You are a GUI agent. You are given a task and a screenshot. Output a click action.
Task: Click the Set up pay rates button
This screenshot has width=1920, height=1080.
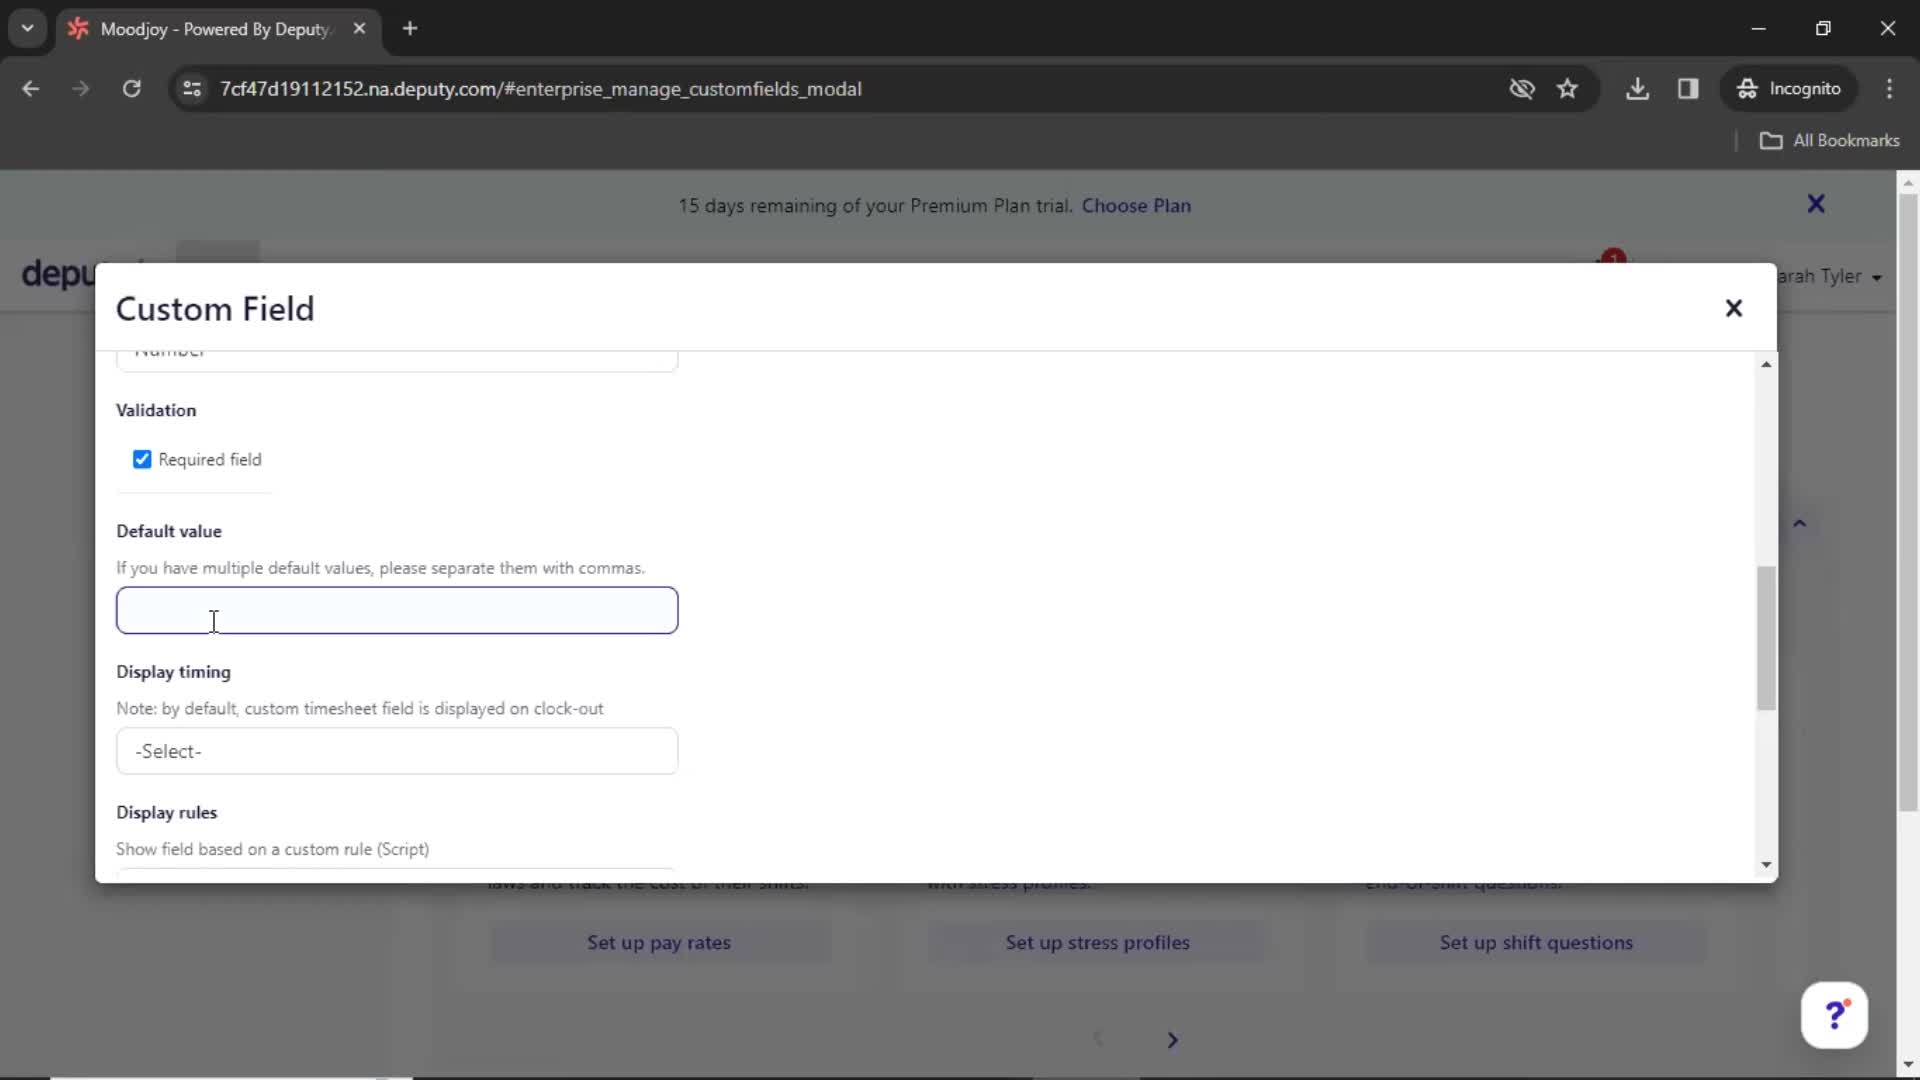(658, 943)
